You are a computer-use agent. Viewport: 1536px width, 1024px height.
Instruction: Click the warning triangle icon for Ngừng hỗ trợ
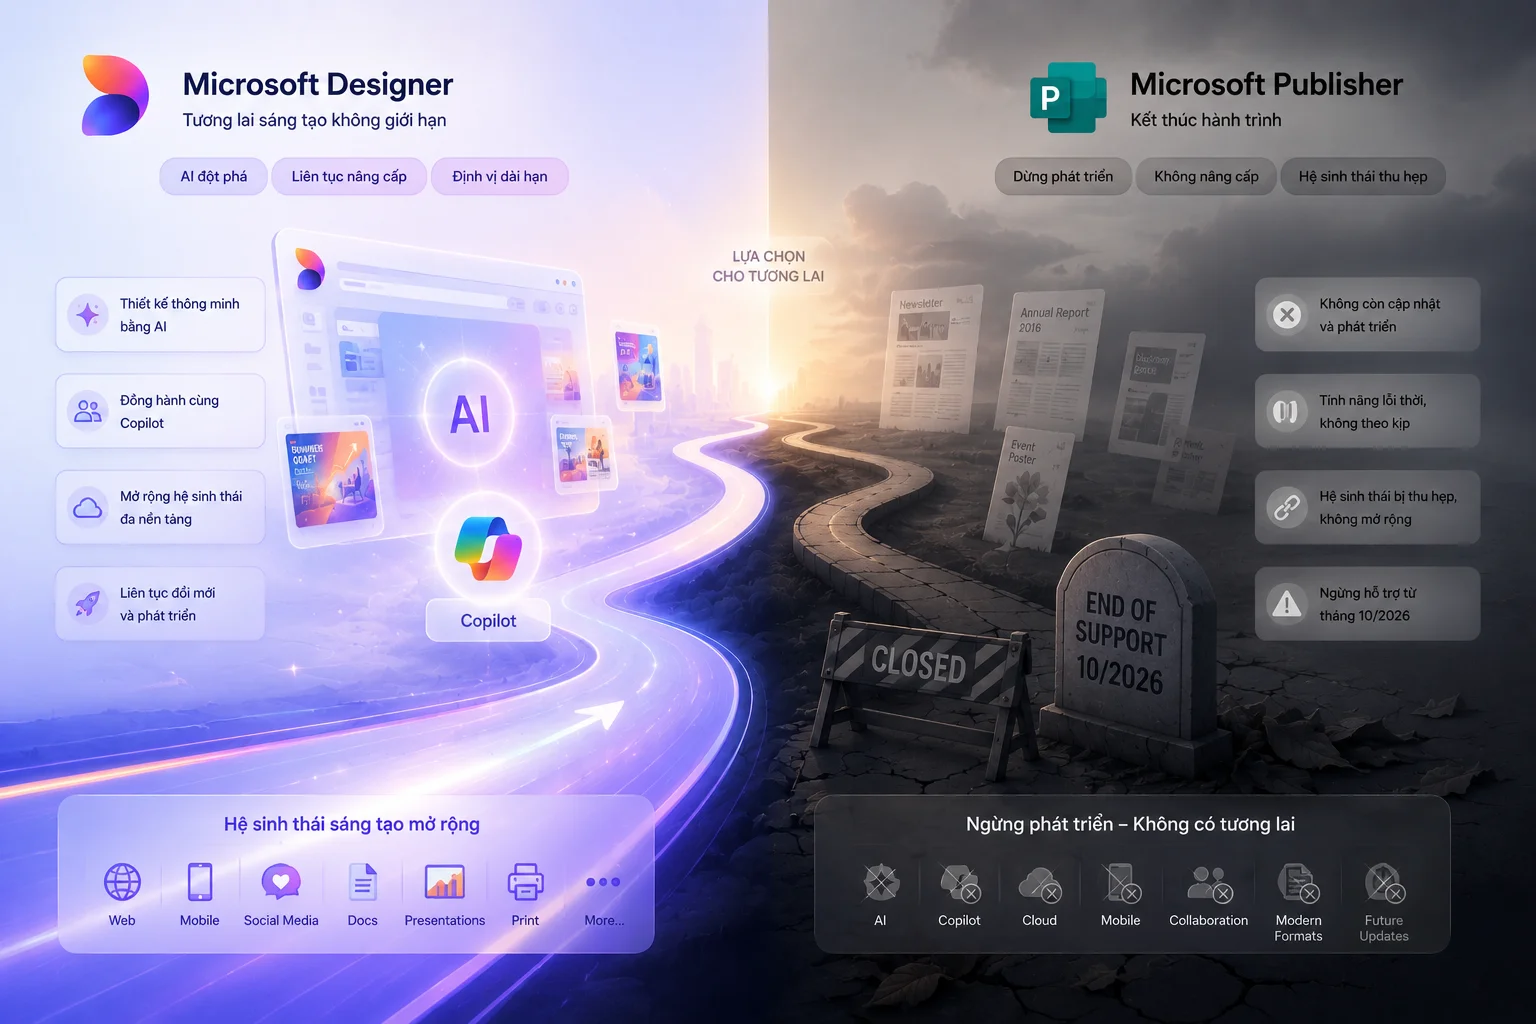coord(1287,603)
